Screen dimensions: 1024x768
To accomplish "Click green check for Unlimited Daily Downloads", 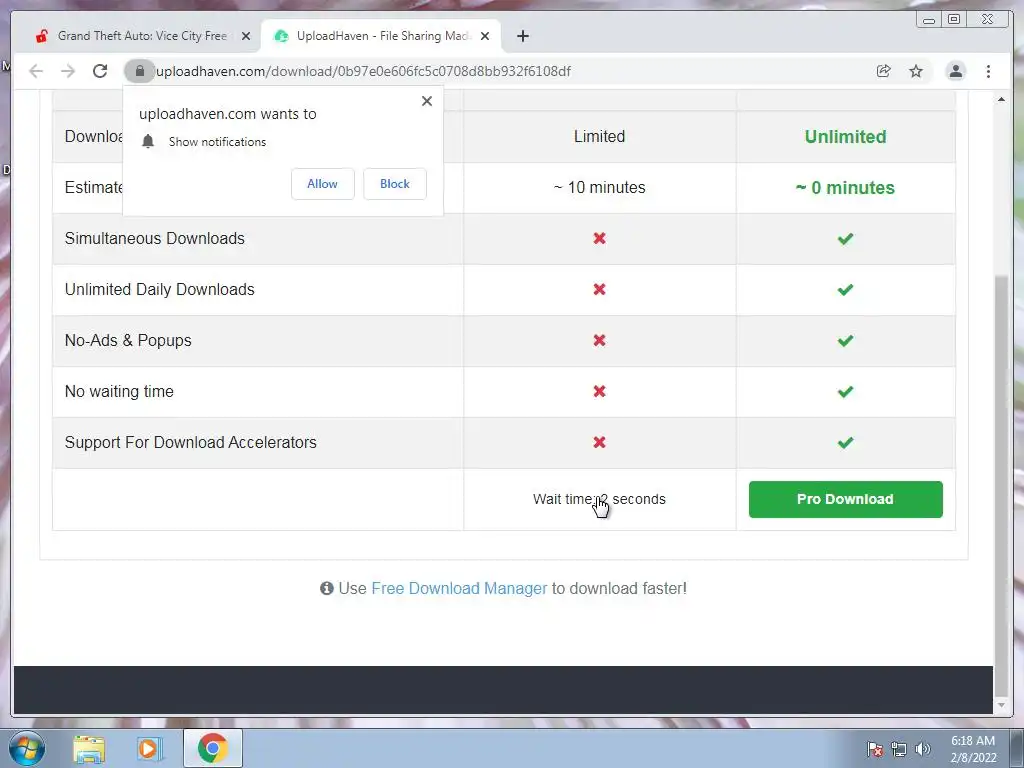I will coord(845,290).
